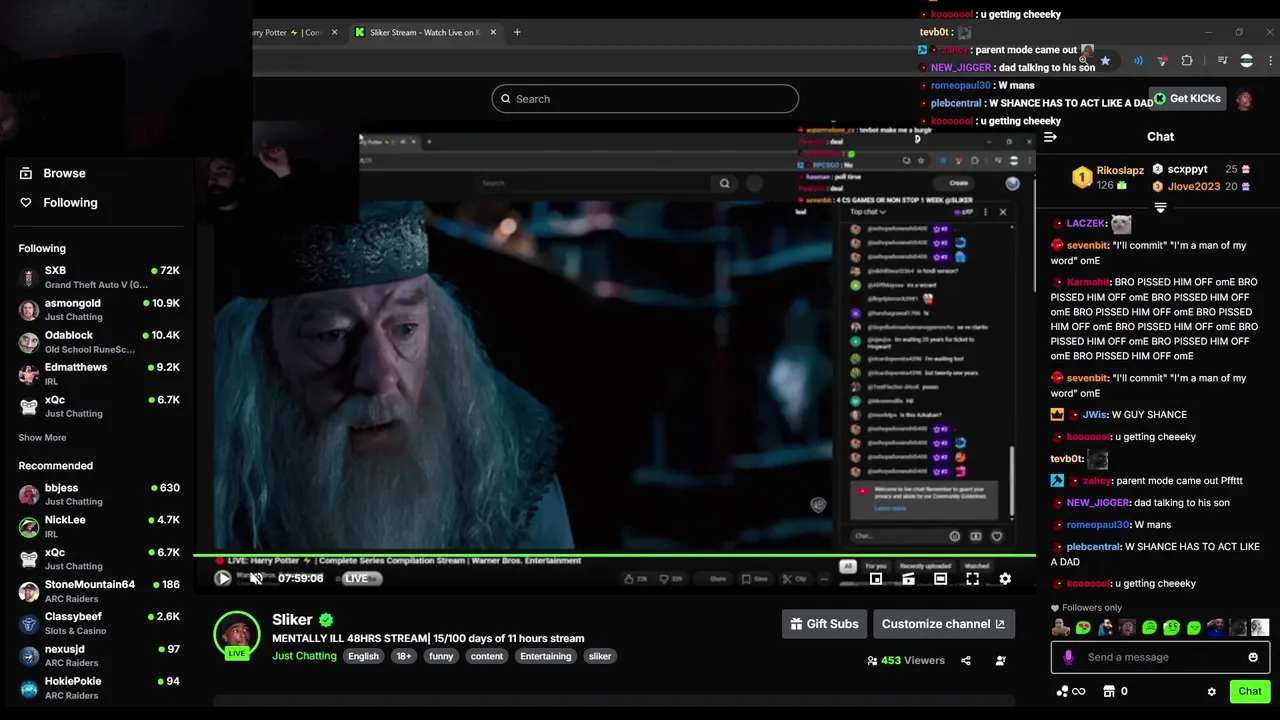Open the user profile avatar menu
The height and width of the screenshot is (720, 1280).
click(x=1244, y=99)
